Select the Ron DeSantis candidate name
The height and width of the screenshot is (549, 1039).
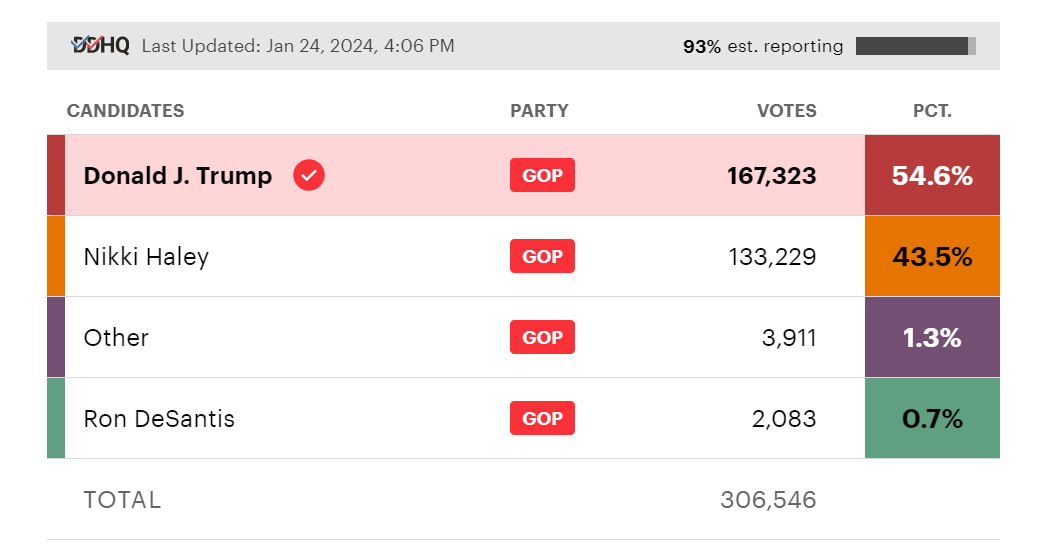(x=159, y=419)
